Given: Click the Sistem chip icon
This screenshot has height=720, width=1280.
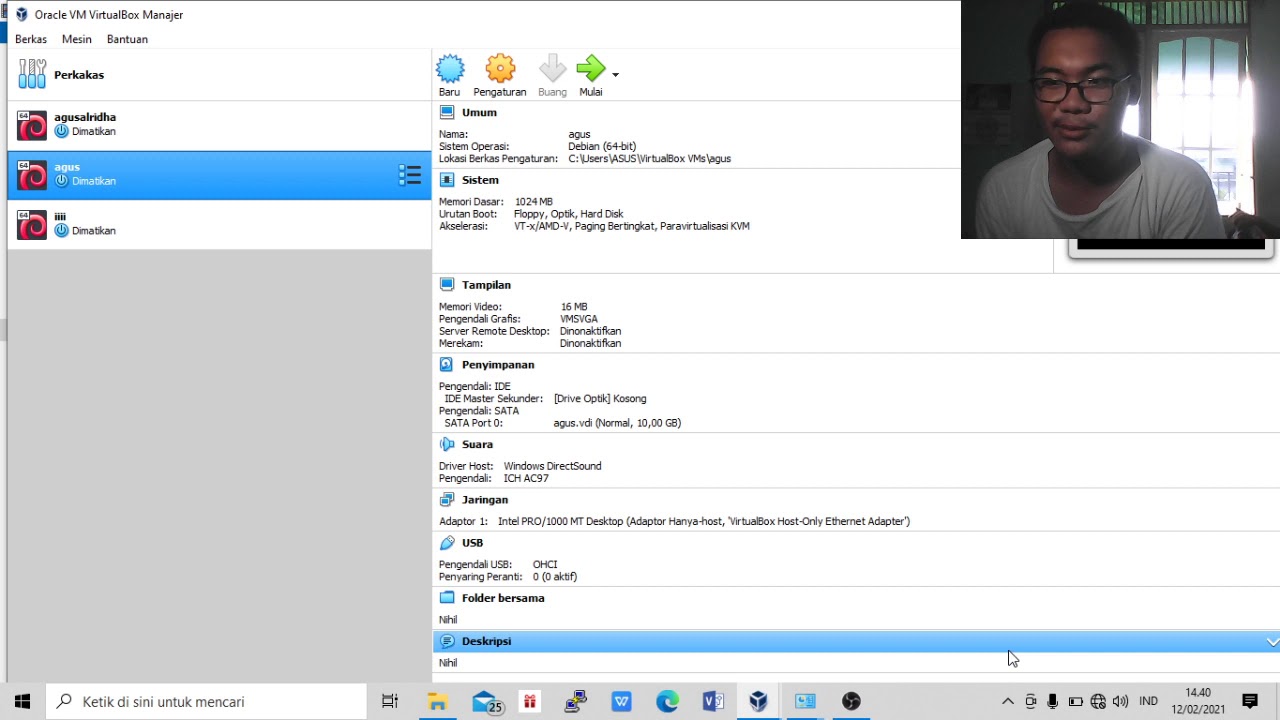Looking at the screenshot, I should click(446, 180).
